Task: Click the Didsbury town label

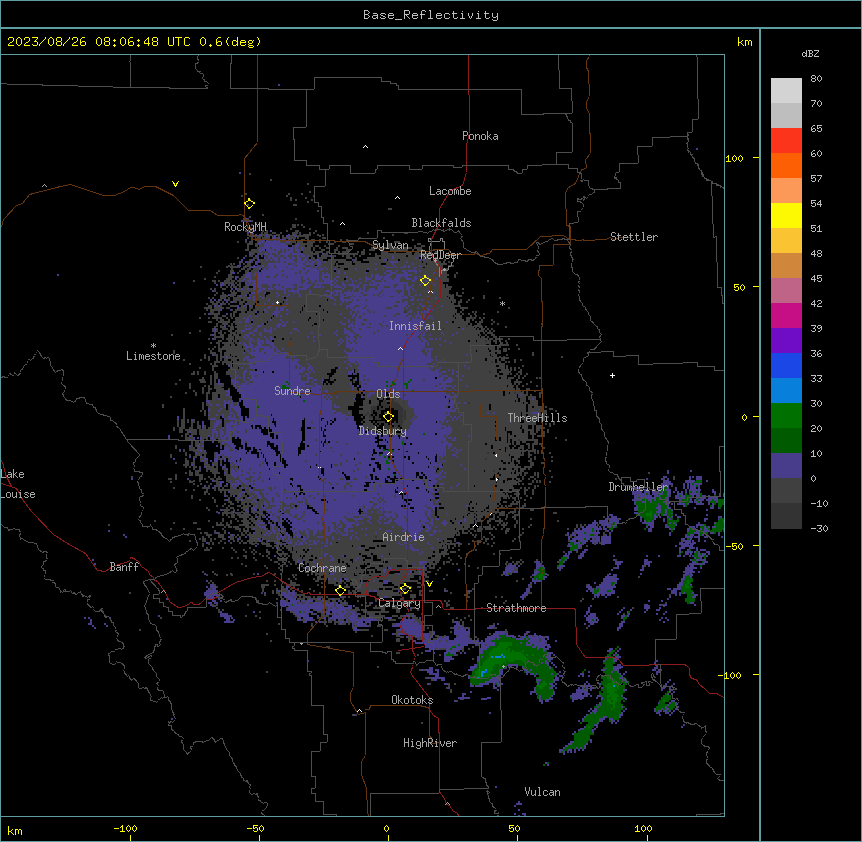Action: [x=383, y=431]
